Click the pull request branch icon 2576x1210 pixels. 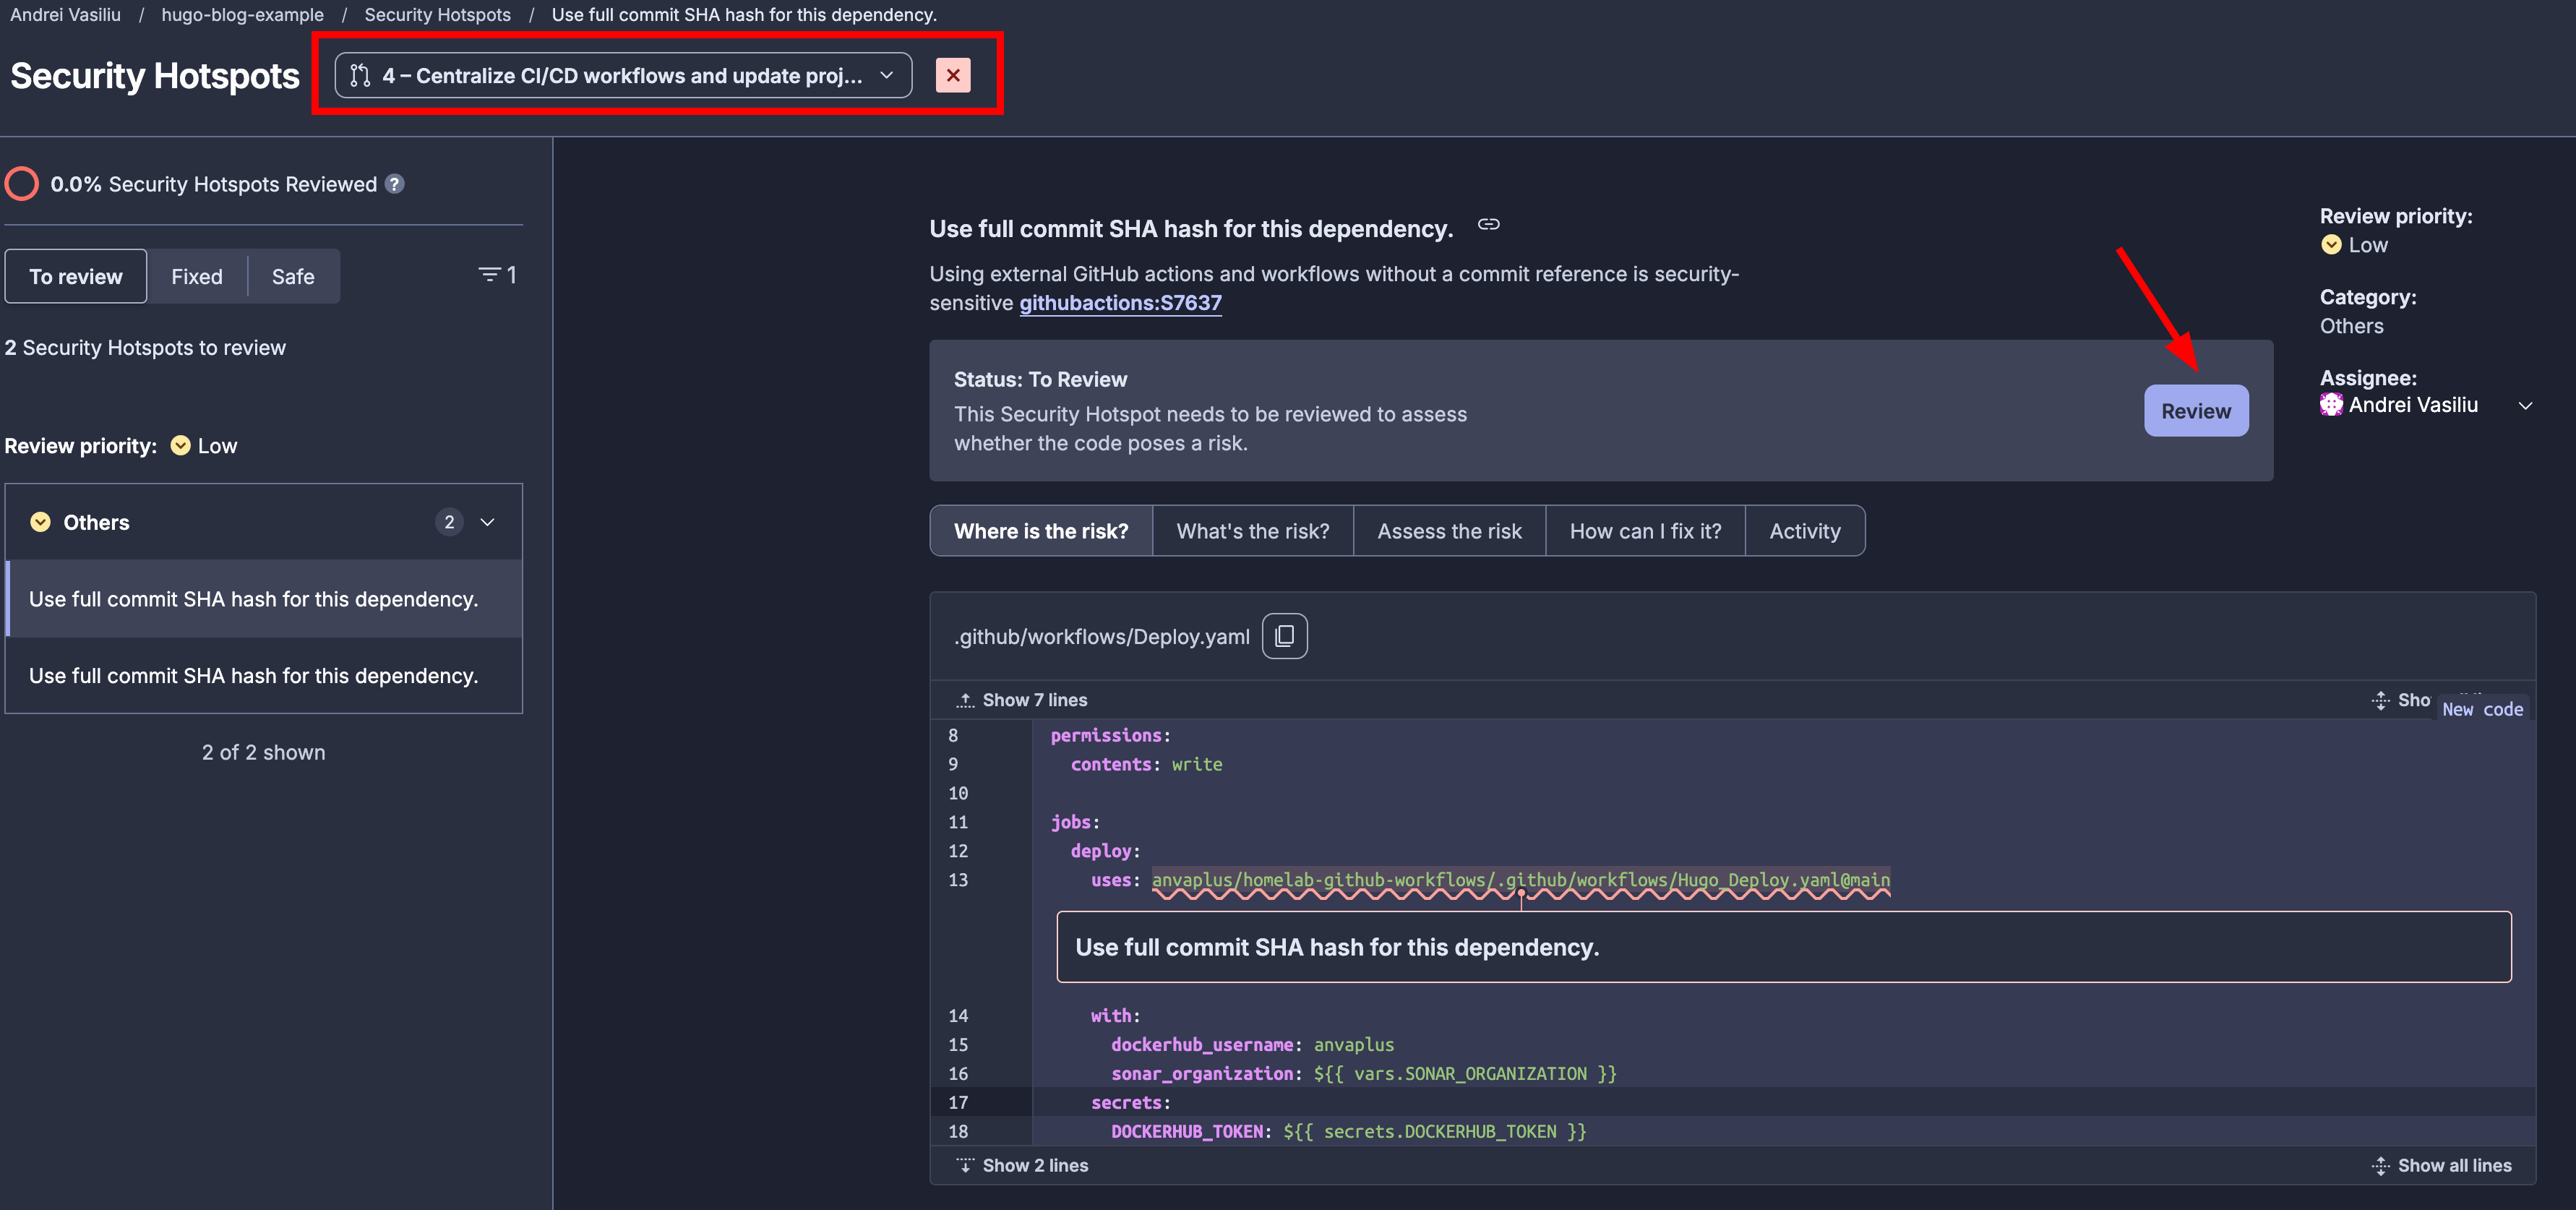(x=360, y=76)
